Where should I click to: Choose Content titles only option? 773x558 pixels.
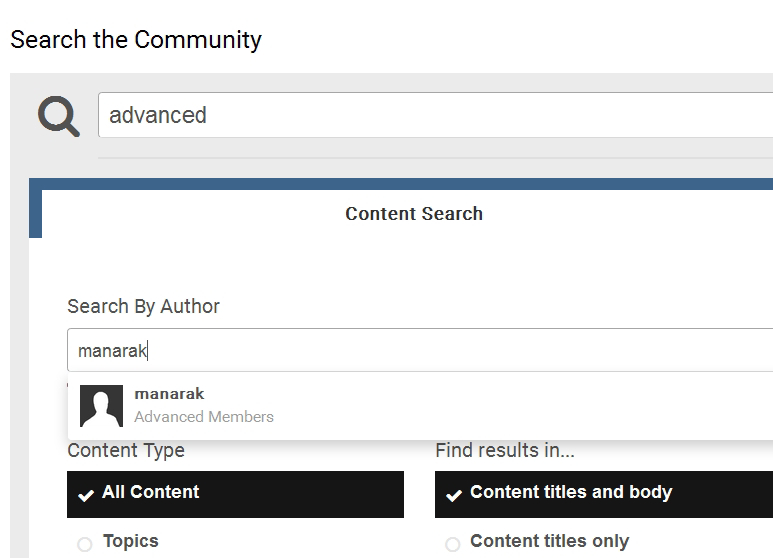coord(537,542)
